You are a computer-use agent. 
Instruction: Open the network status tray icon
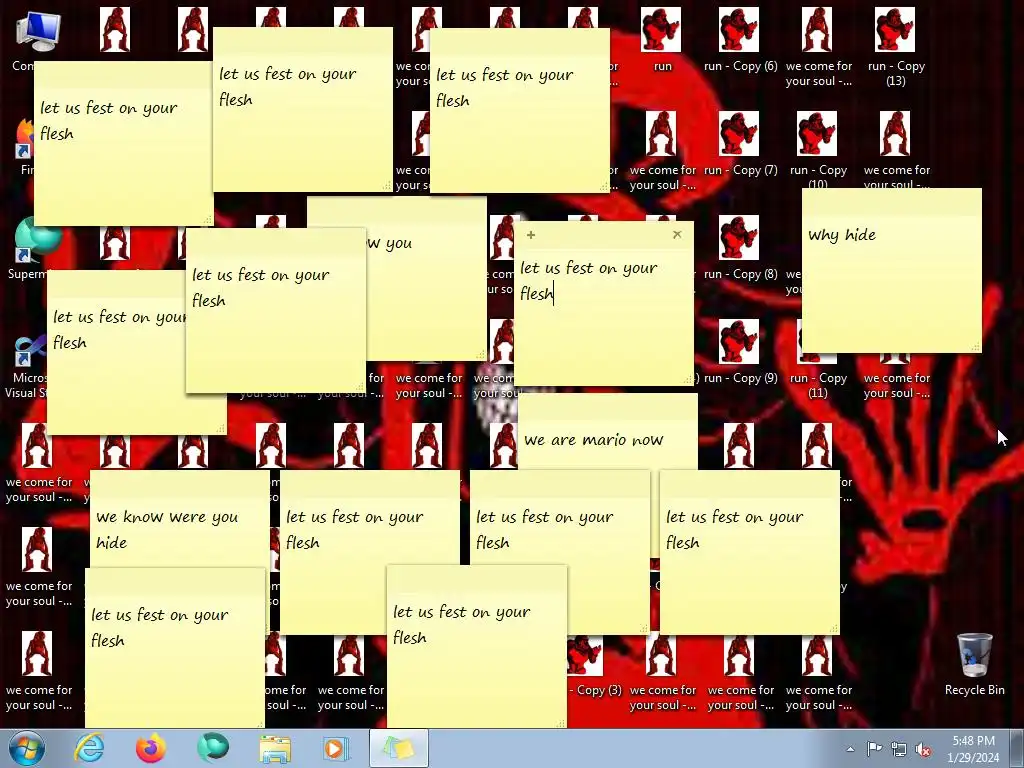pyautogui.click(x=899, y=749)
